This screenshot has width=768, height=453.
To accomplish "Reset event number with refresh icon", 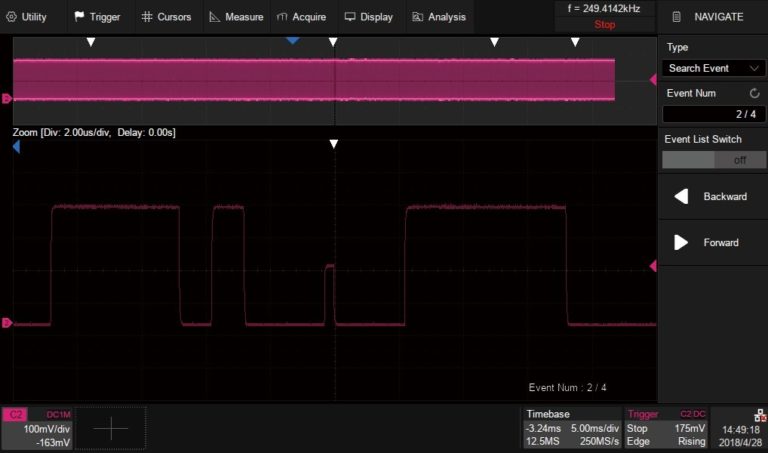I will 754,93.
